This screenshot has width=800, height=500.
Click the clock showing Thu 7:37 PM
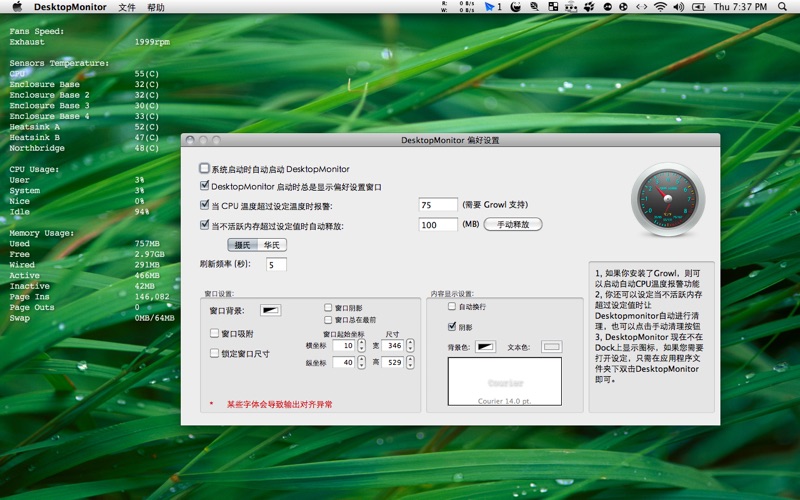[x=740, y=7]
